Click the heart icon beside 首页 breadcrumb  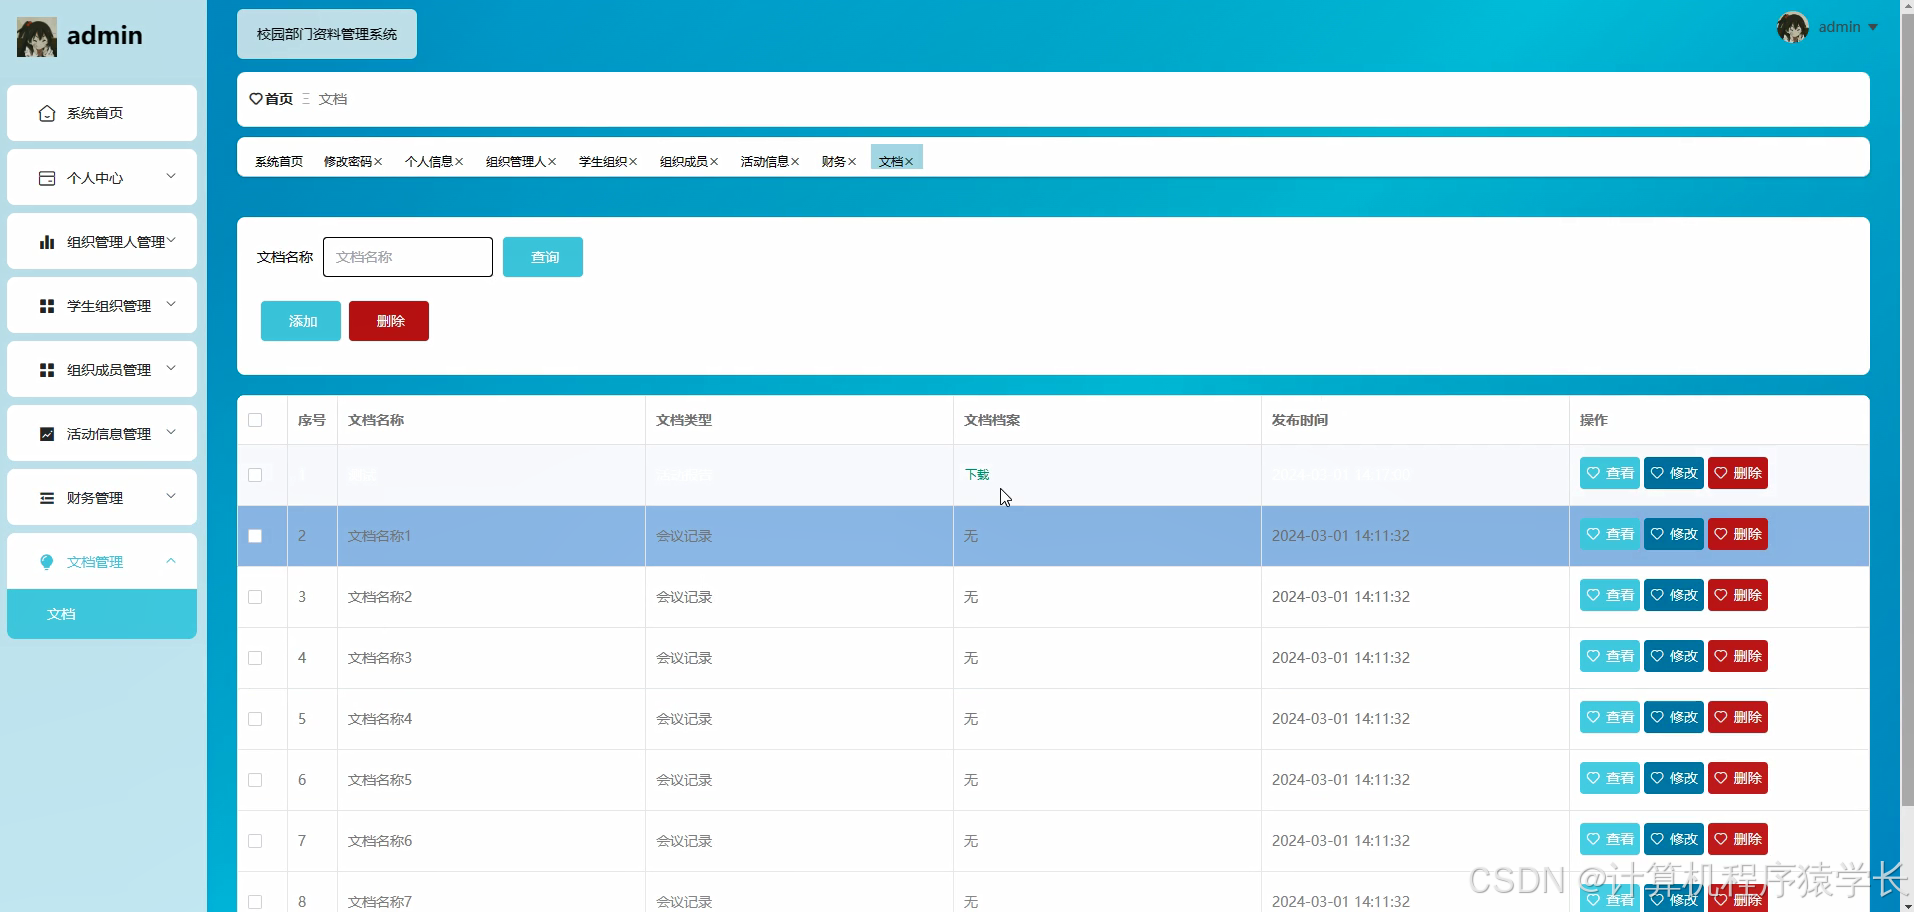[x=256, y=99]
